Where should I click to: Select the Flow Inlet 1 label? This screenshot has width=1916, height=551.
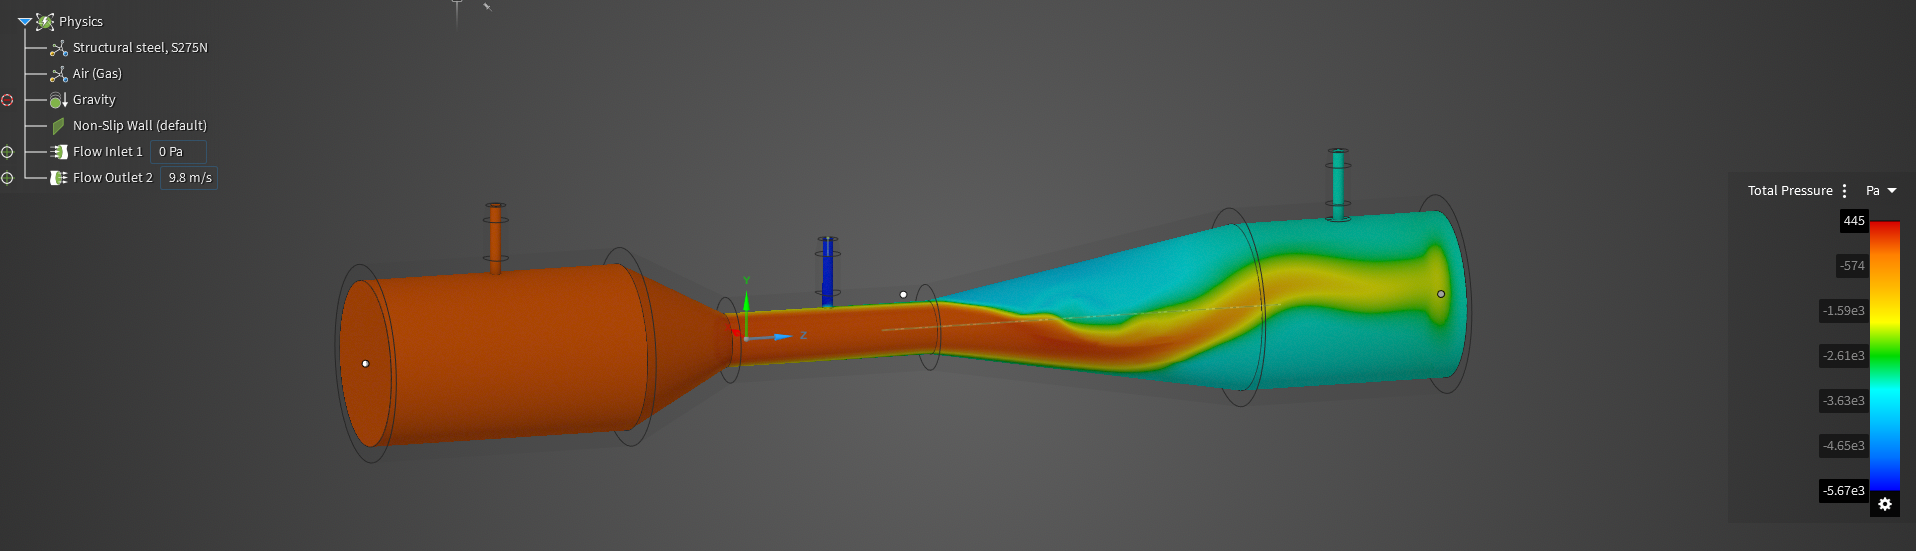108,151
